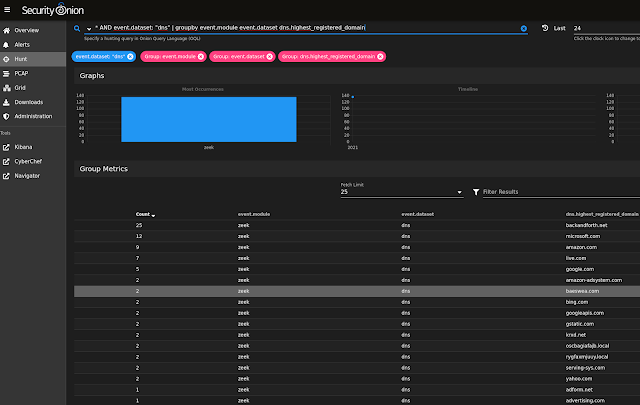Click the Grid nodes icon

[7, 88]
